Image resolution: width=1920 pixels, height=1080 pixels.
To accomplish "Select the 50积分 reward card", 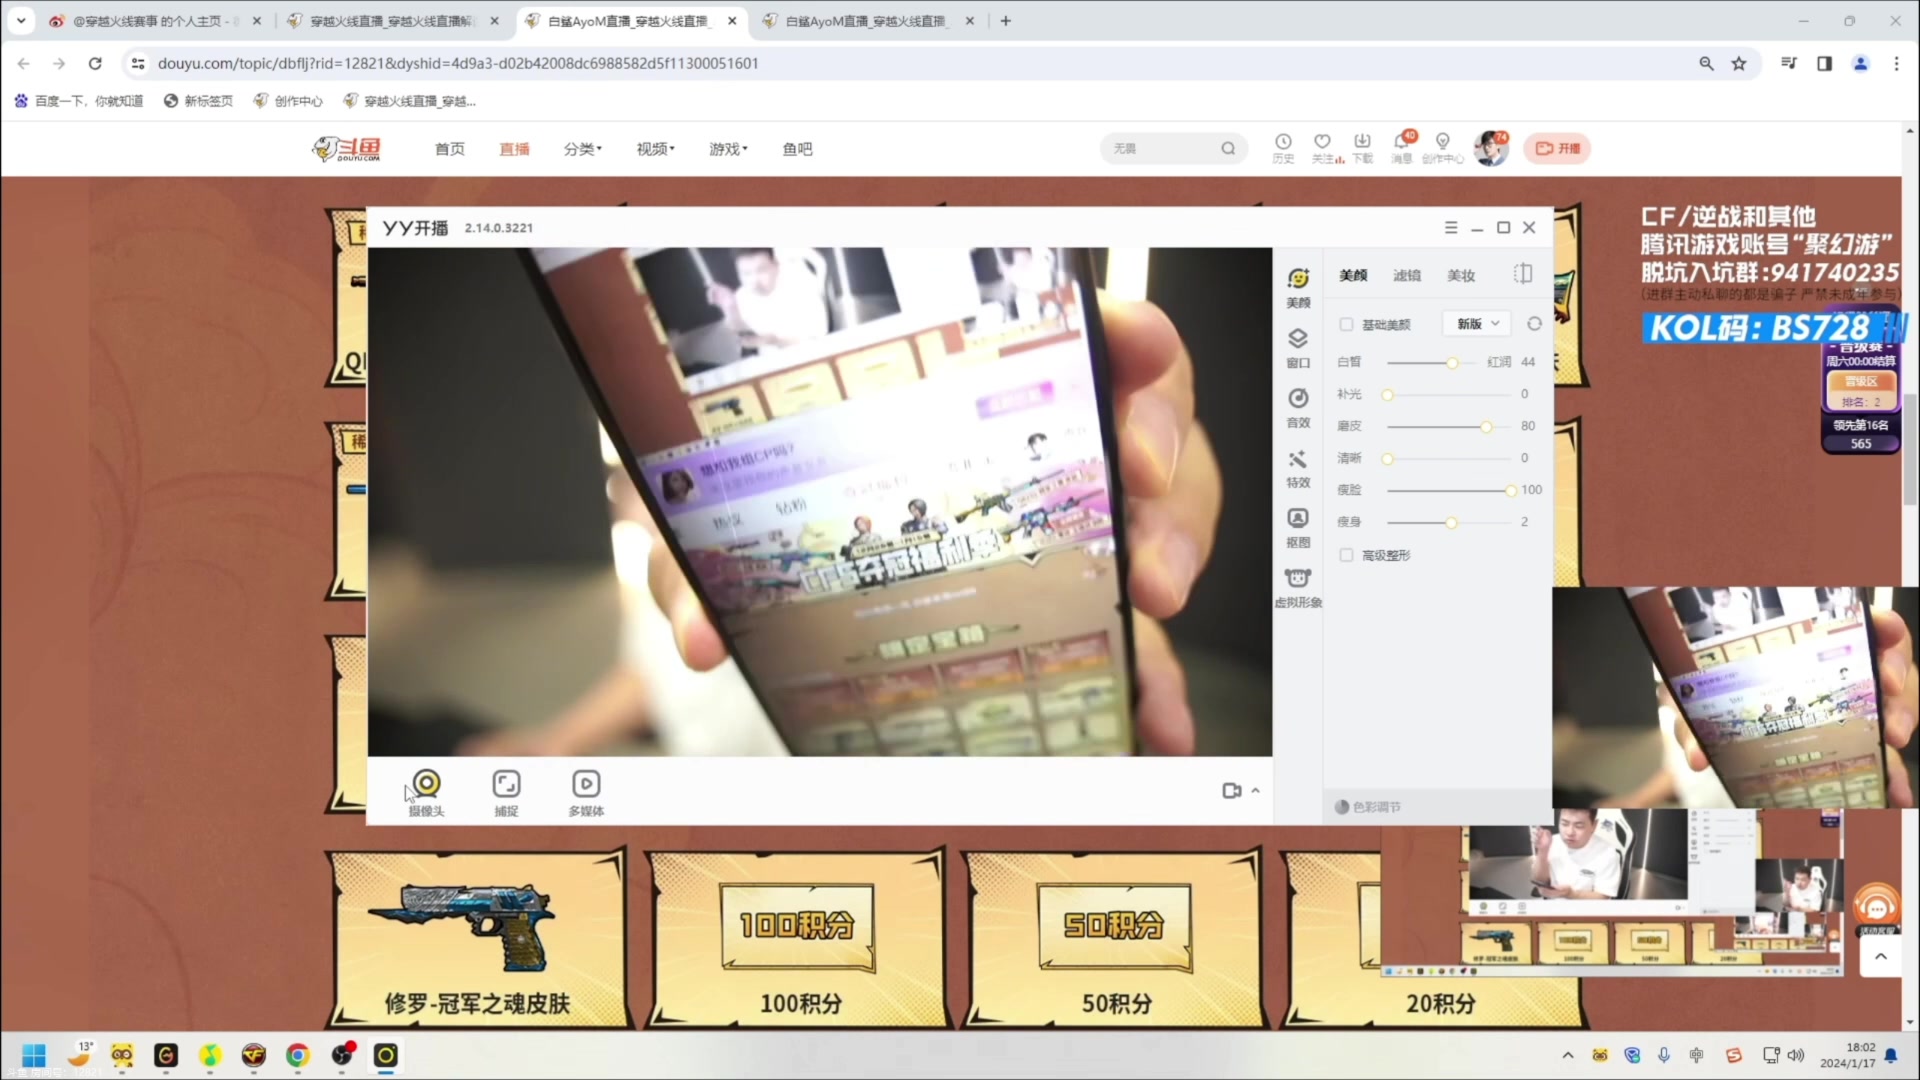I will [1114, 938].
